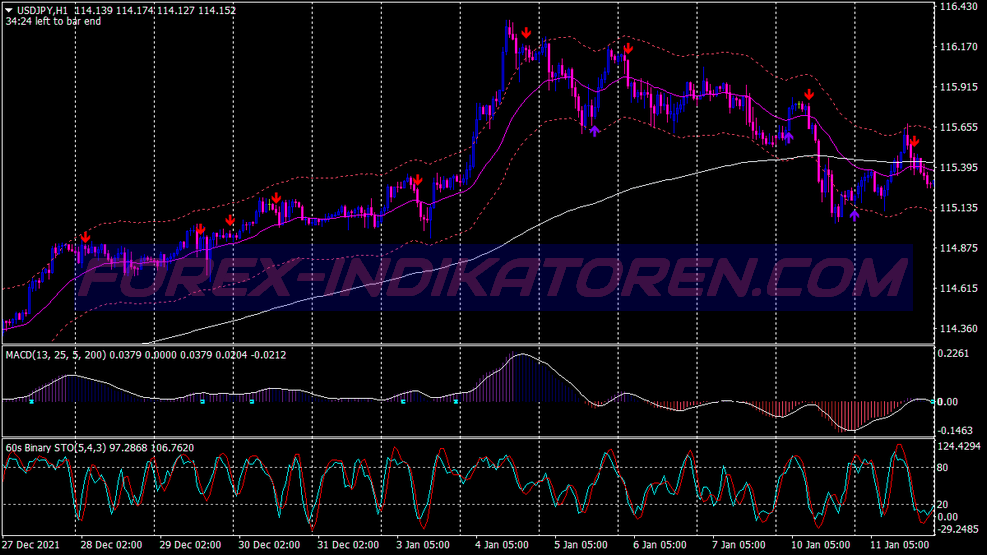Click the 10 Jan 05:00 time label
The height and width of the screenshot is (555, 987).
[820, 545]
